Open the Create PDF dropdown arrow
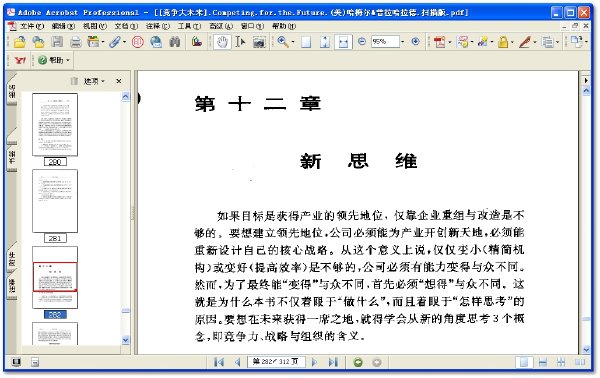The image size is (600, 378). pyautogui.click(x=449, y=42)
